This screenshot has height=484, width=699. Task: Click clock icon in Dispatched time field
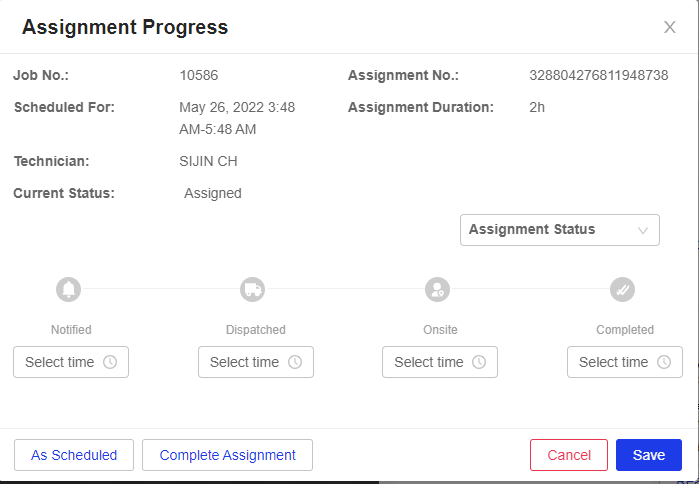pyautogui.click(x=295, y=362)
